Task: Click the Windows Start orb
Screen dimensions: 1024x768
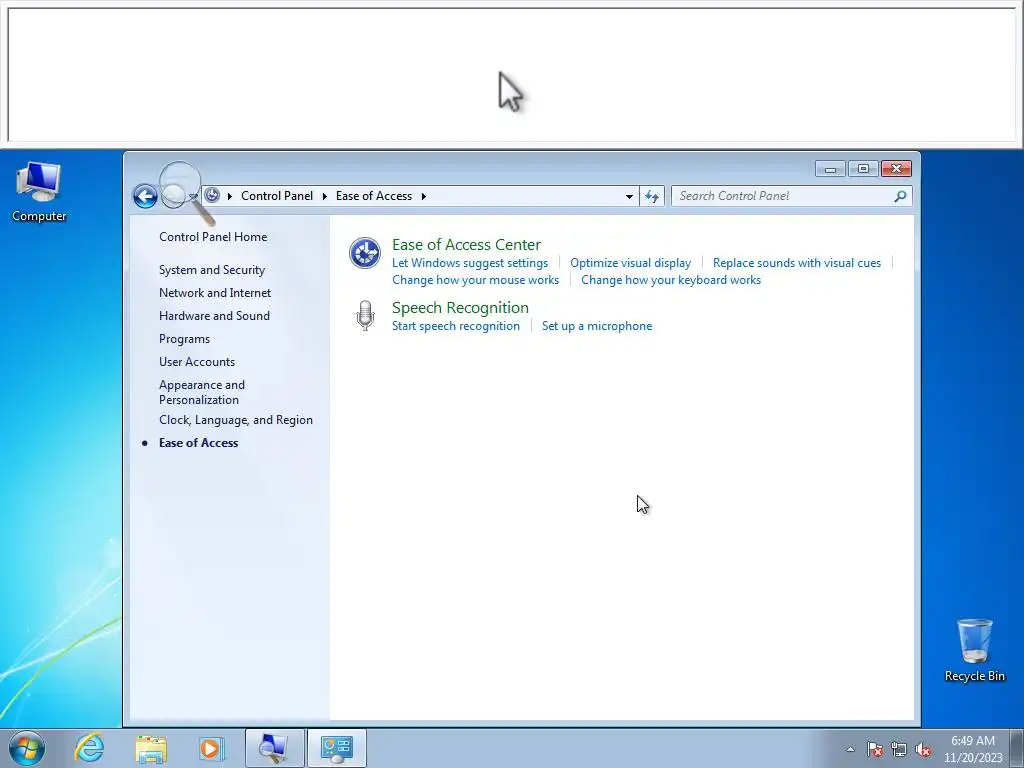Action: click(27, 748)
